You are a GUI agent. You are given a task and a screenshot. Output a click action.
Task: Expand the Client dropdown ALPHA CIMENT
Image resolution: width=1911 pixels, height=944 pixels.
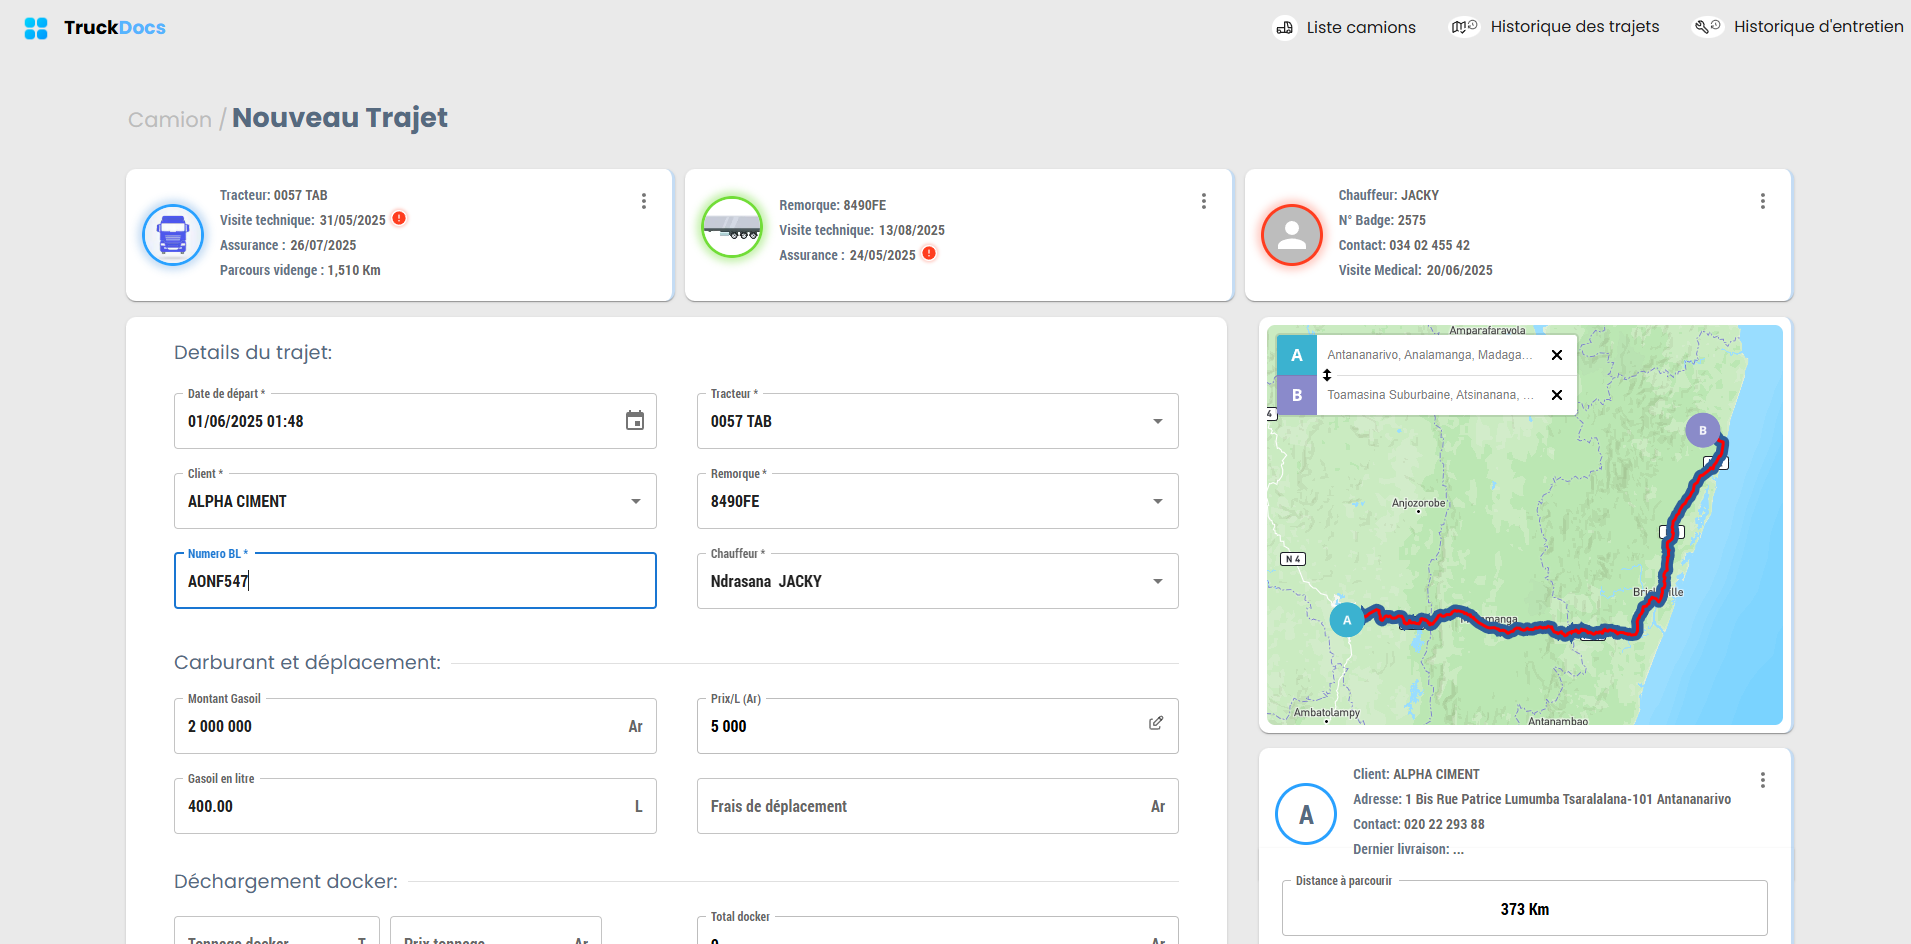click(636, 501)
